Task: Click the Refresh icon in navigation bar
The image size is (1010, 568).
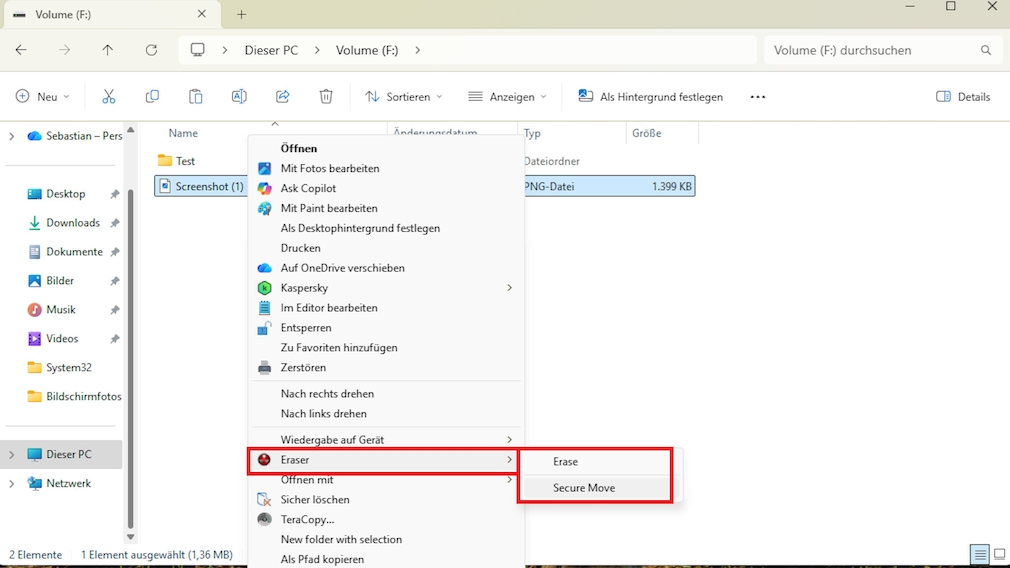Action: 151,50
